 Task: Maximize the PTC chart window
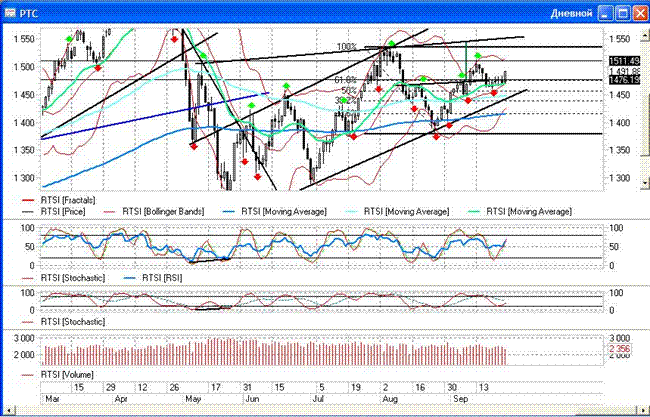point(623,14)
